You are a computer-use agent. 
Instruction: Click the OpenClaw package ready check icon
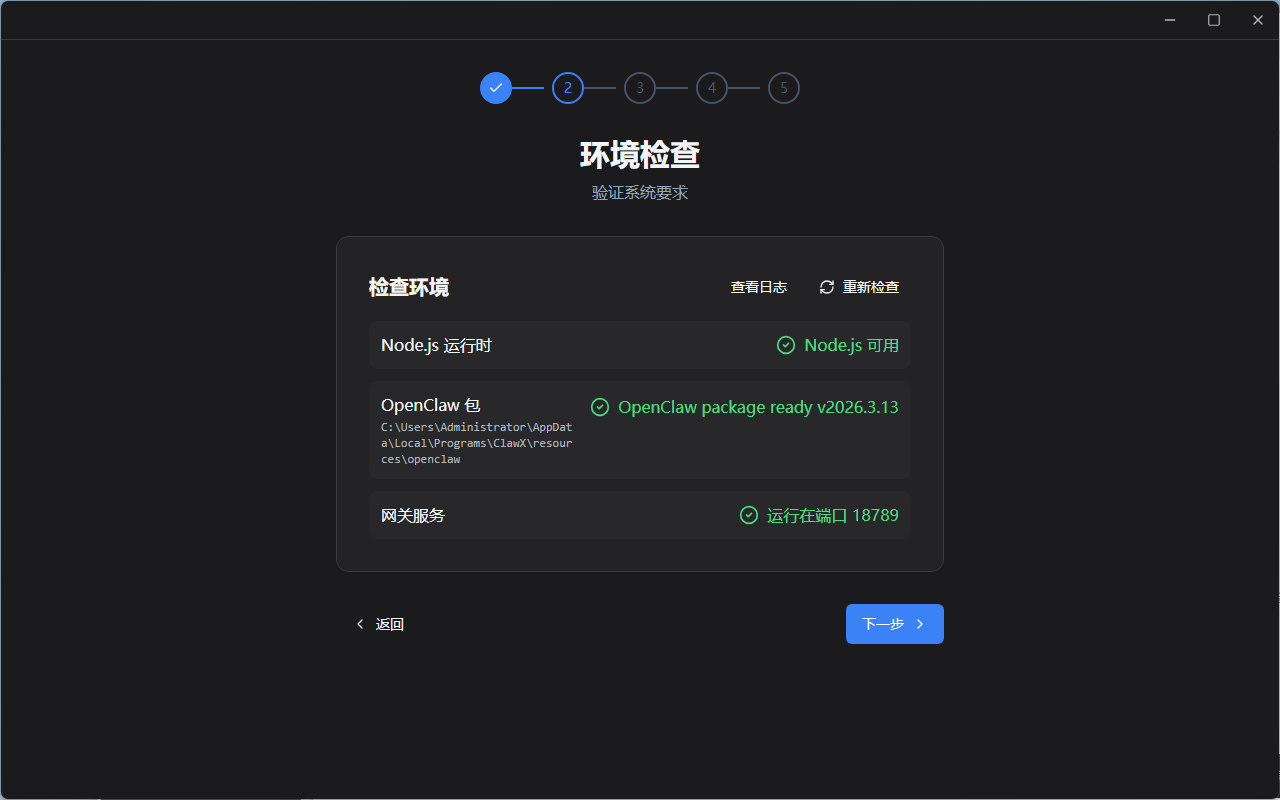(x=600, y=407)
